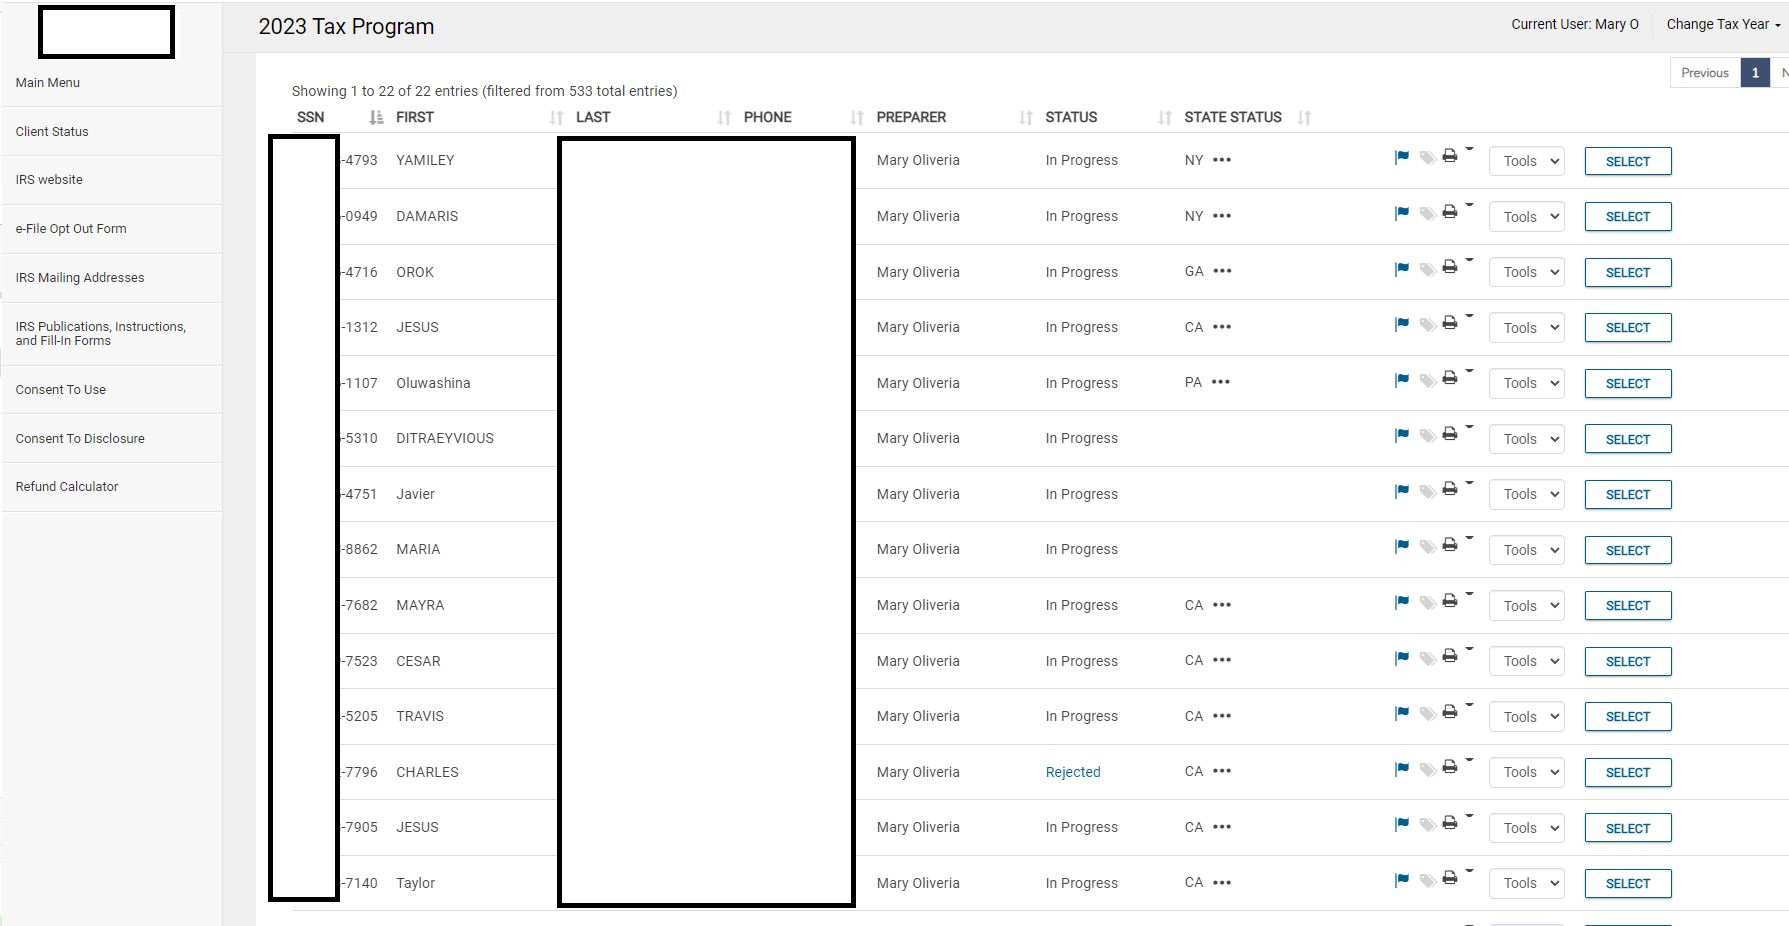This screenshot has width=1789, height=926.
Task: Open the Tools dropdown for DAMARIS
Action: (x=1527, y=216)
